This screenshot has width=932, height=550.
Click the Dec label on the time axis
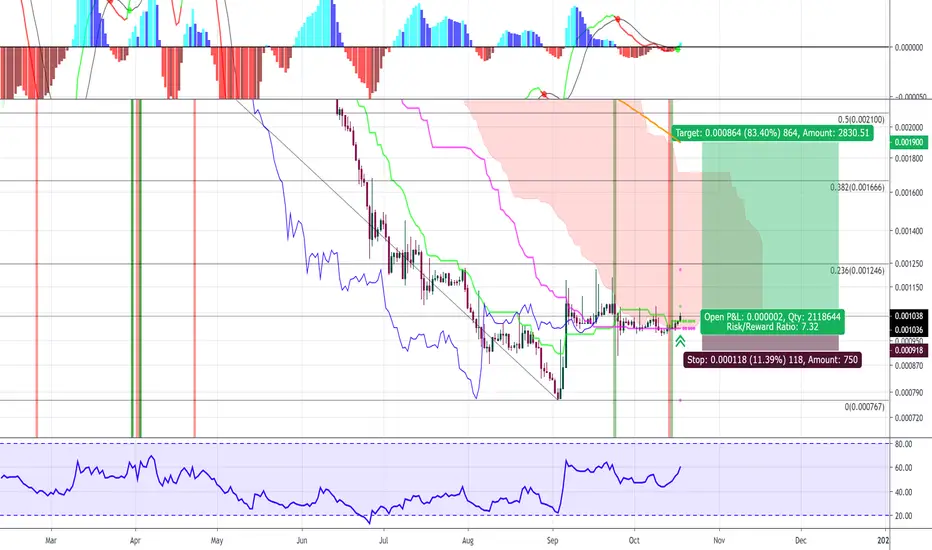tap(801, 540)
